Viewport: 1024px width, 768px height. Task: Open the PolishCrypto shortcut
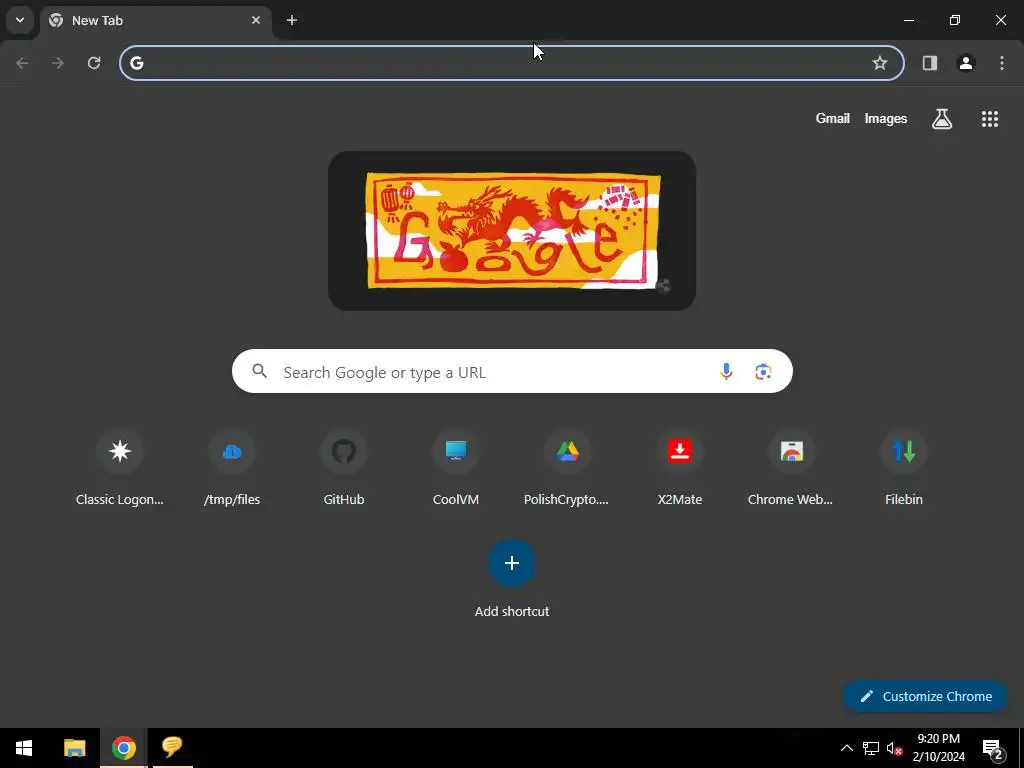(x=568, y=468)
